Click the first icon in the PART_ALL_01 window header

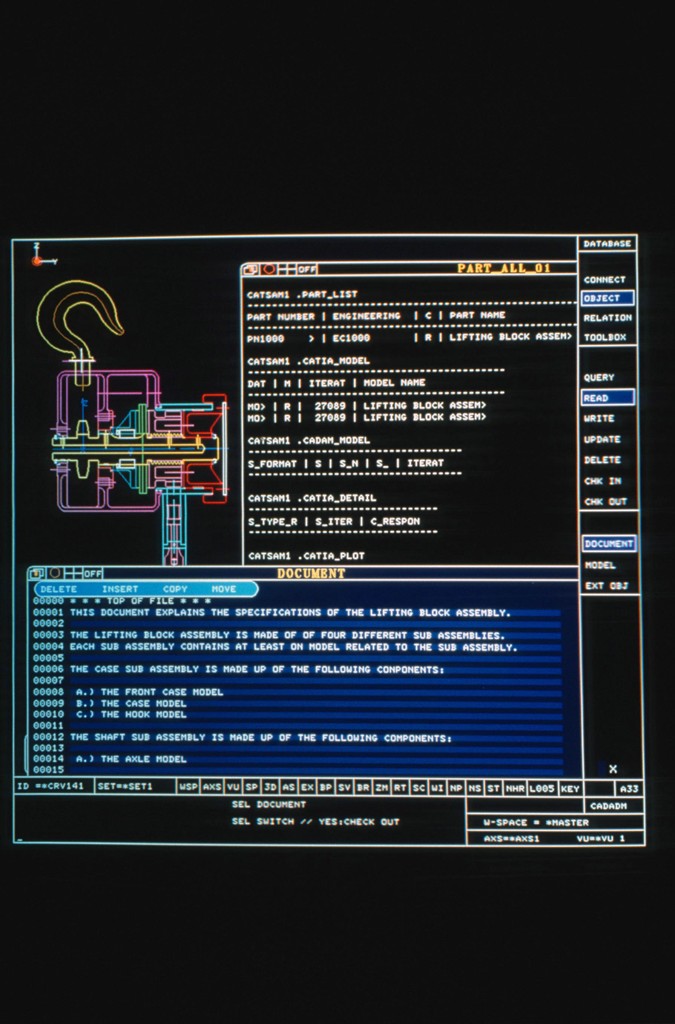tap(250, 269)
